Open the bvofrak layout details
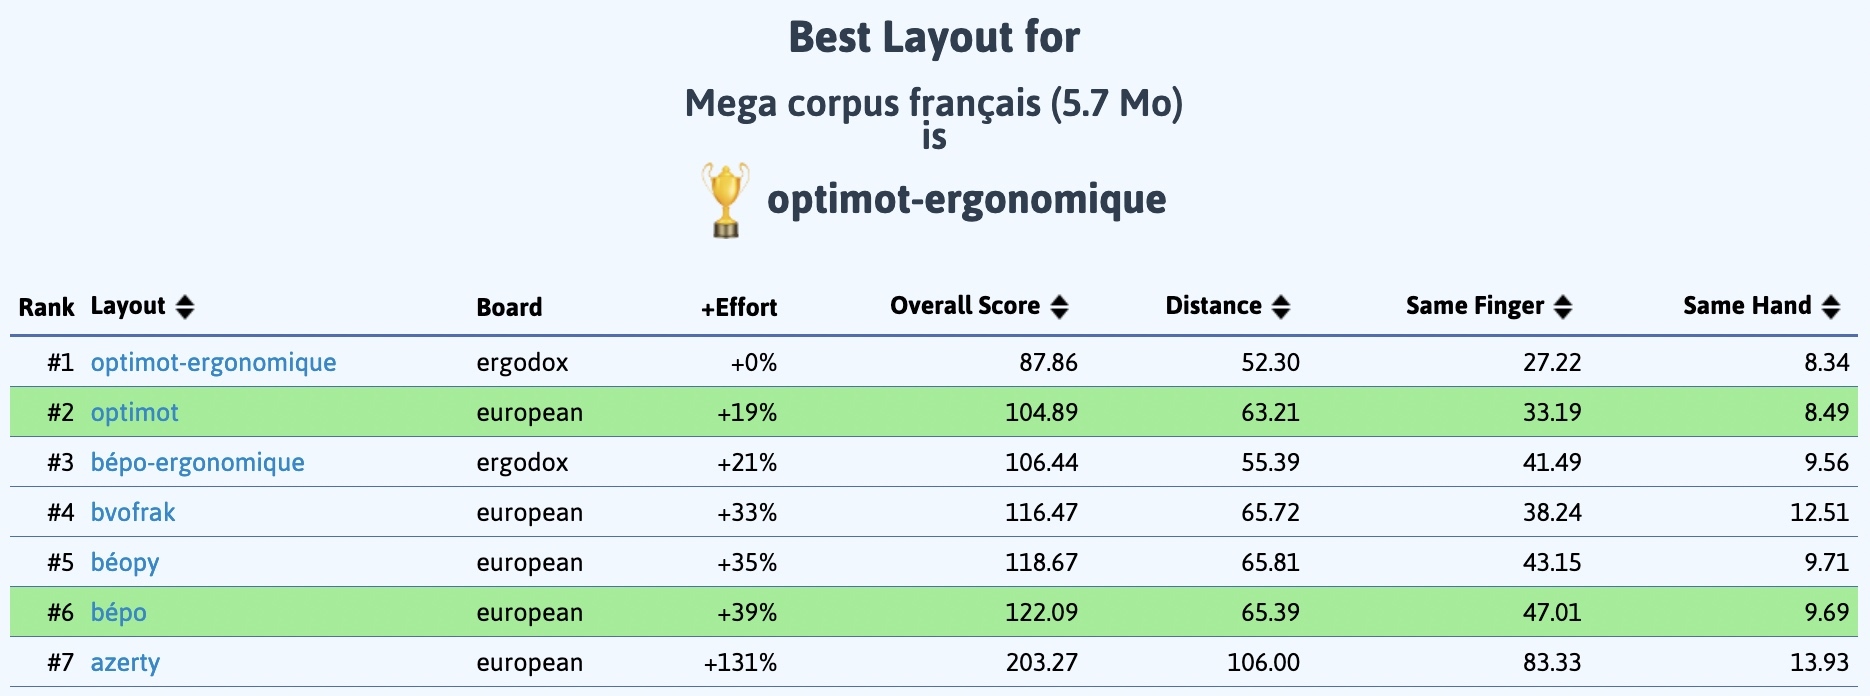Viewport: 1870px width, 696px height. (x=133, y=512)
